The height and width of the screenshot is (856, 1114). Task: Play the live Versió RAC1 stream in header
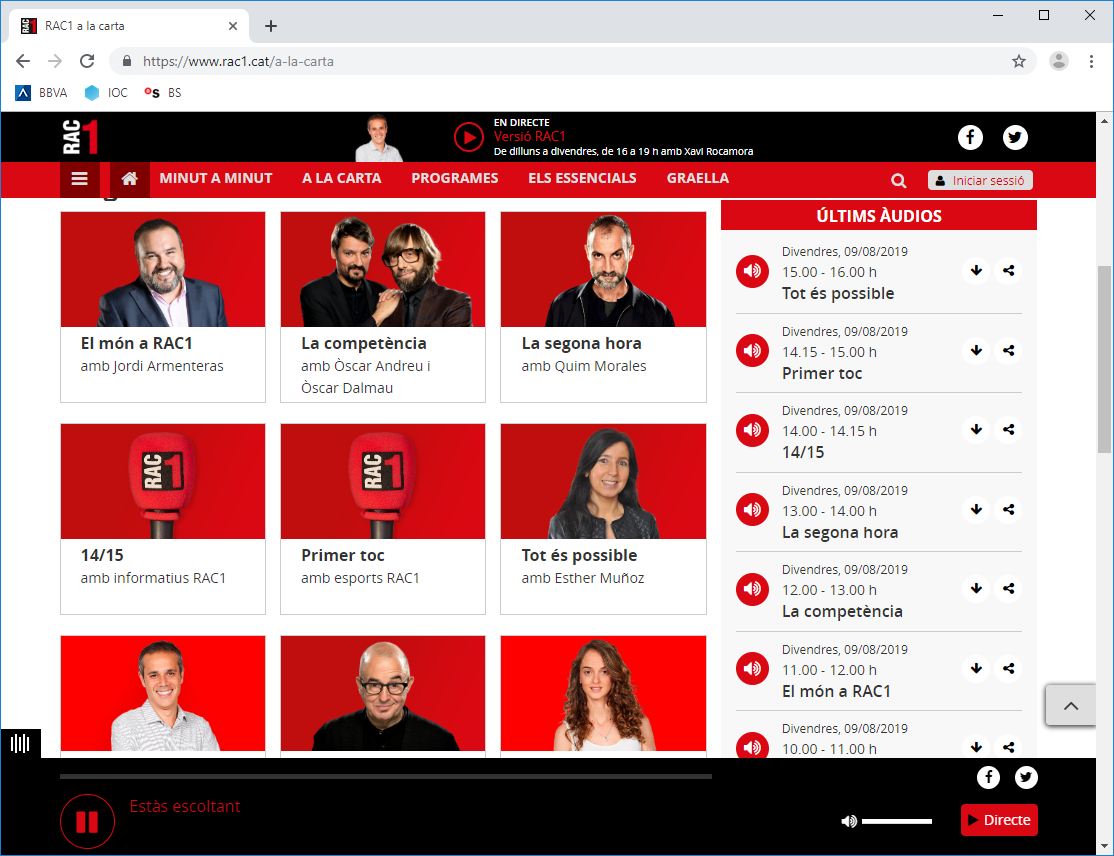coord(468,137)
